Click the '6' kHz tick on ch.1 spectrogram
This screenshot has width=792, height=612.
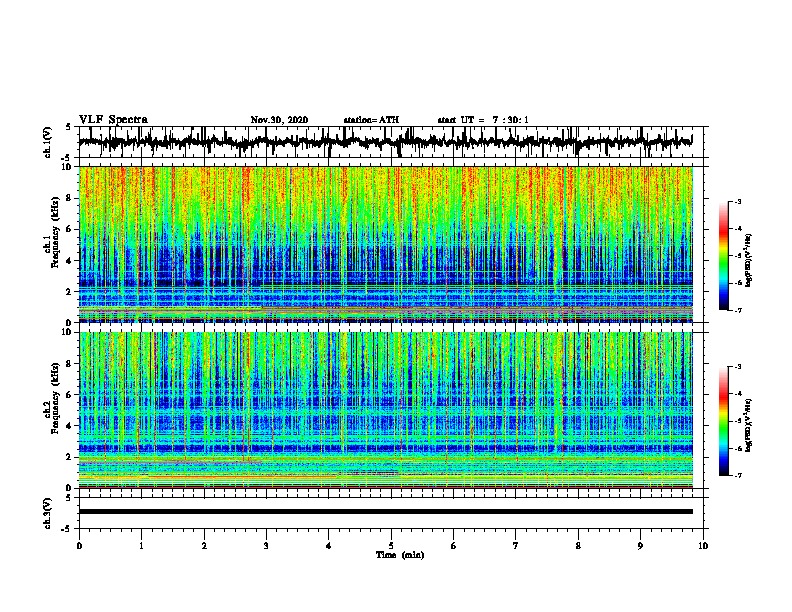pyautogui.click(x=69, y=229)
